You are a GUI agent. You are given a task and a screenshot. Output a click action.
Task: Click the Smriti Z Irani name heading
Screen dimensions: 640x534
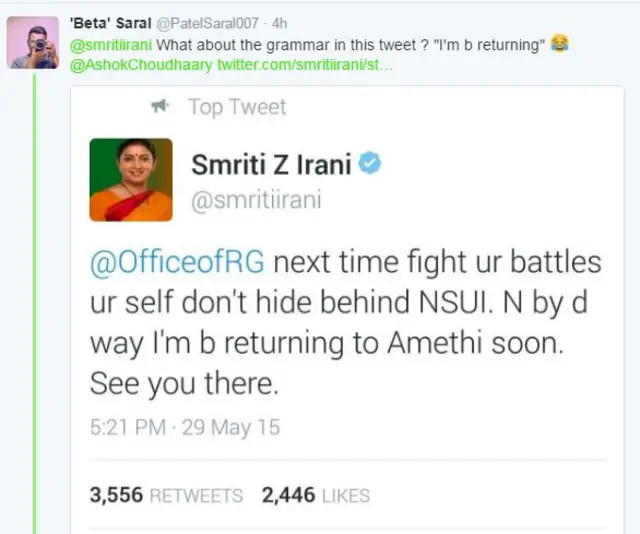268,165
